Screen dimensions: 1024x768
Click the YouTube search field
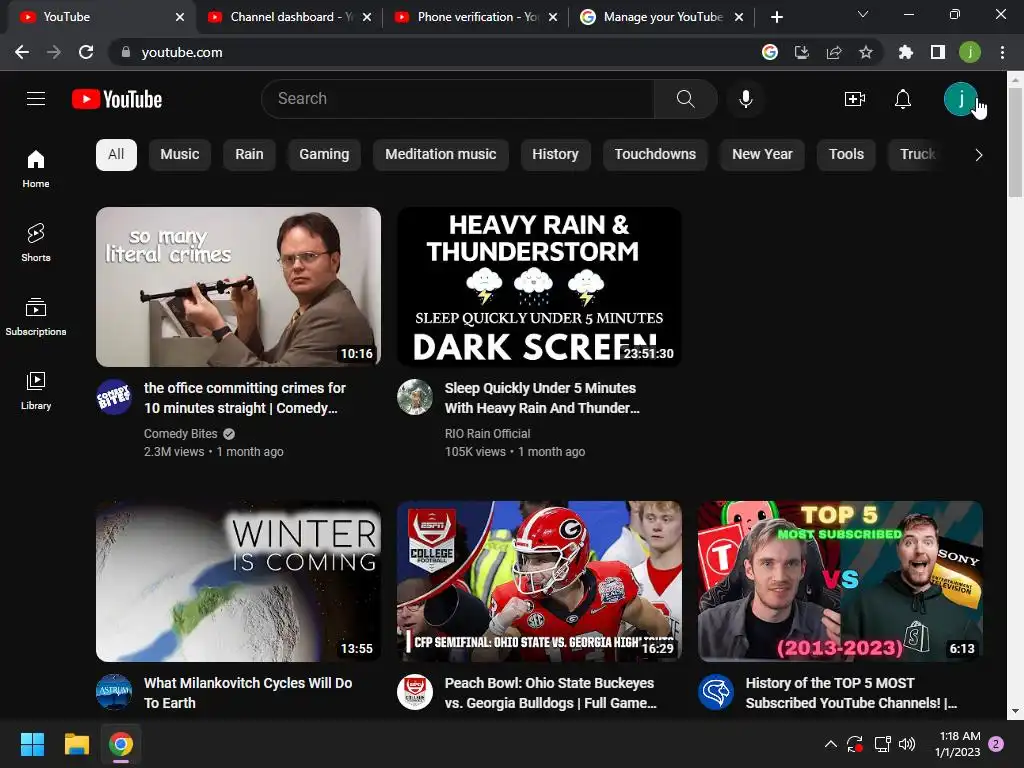click(458, 99)
